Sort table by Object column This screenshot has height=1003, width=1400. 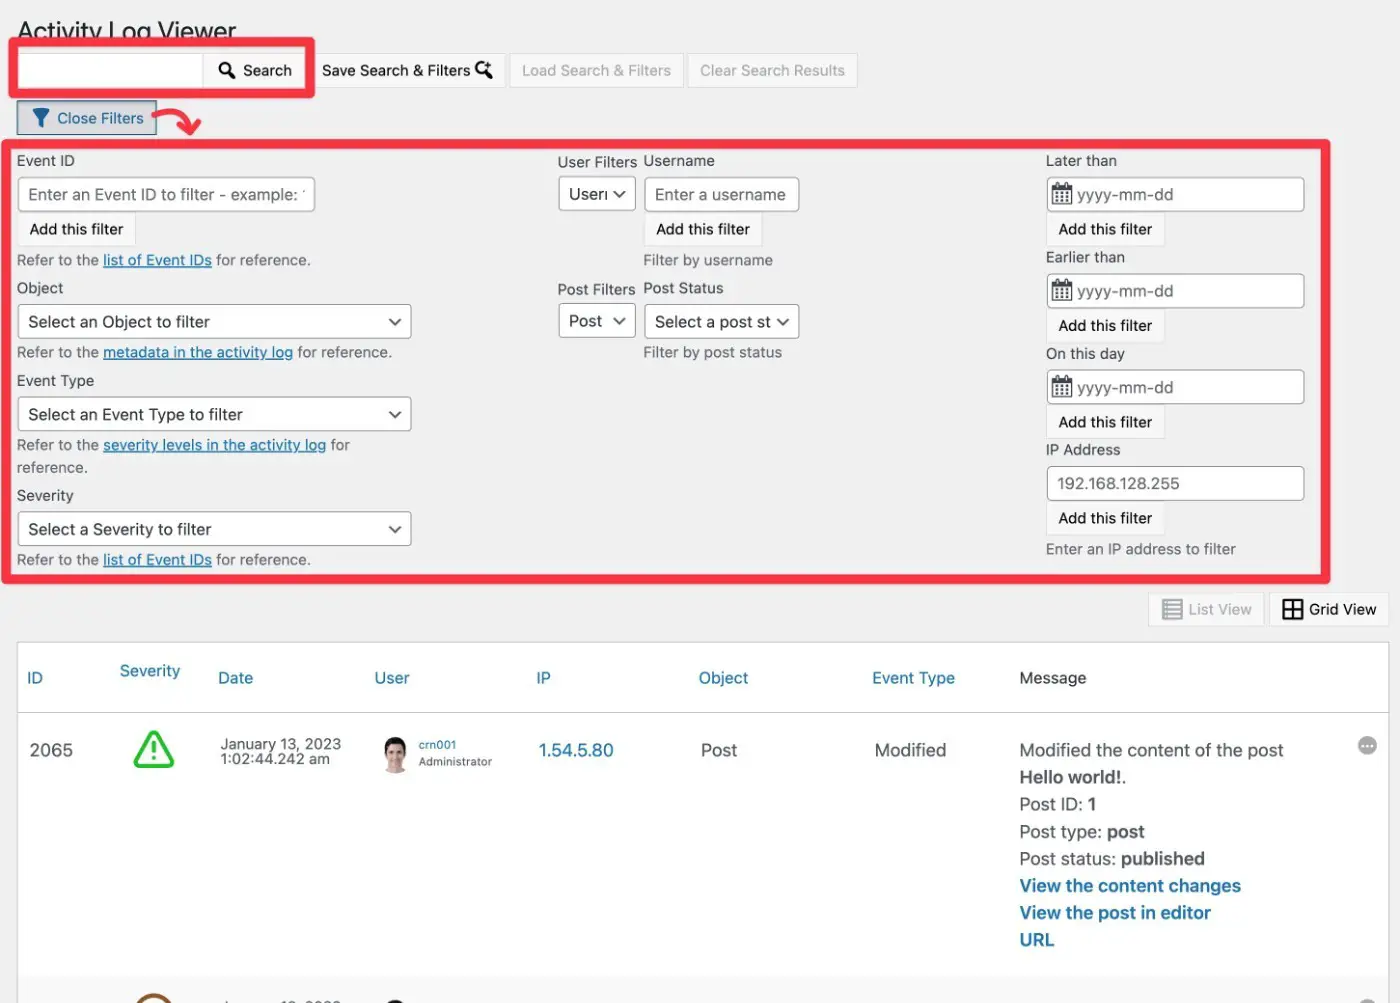coord(723,678)
